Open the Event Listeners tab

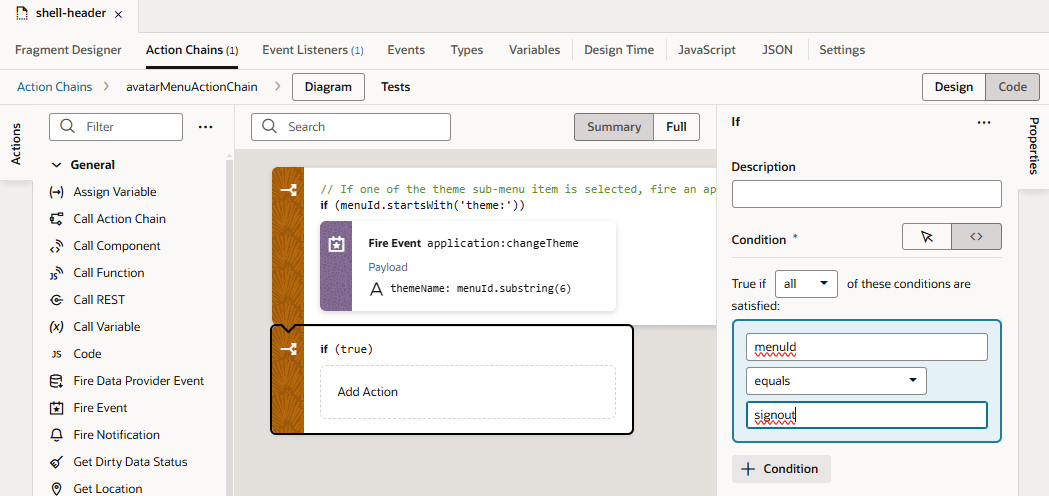click(312, 50)
